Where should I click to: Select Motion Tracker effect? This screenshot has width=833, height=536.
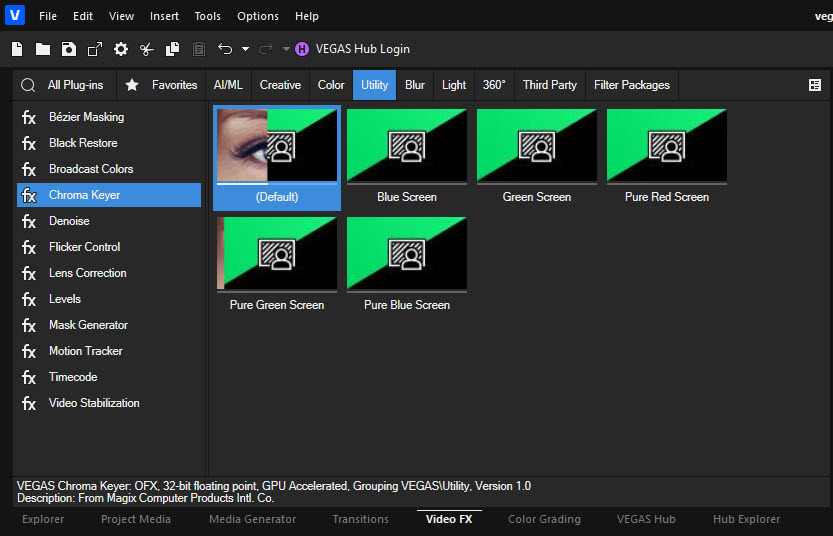[x=109, y=351]
